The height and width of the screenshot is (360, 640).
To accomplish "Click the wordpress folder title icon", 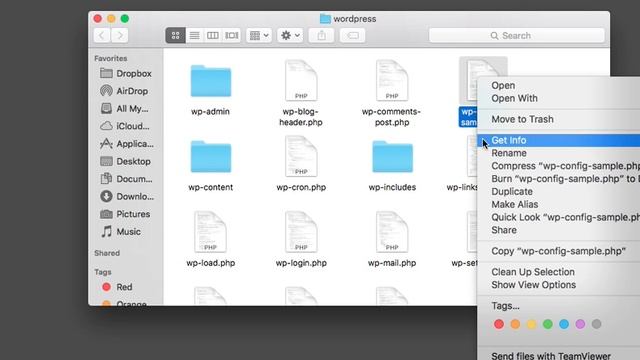I will (x=325, y=19).
